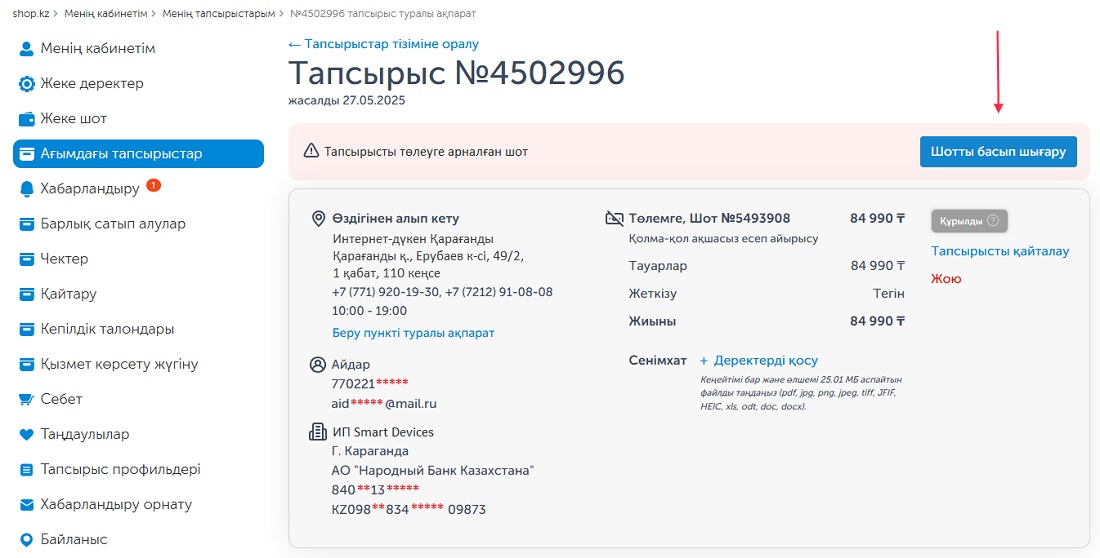The image size is (1100, 558).
Task: Click the Жеке деректер gear icon
Action: click(27, 84)
